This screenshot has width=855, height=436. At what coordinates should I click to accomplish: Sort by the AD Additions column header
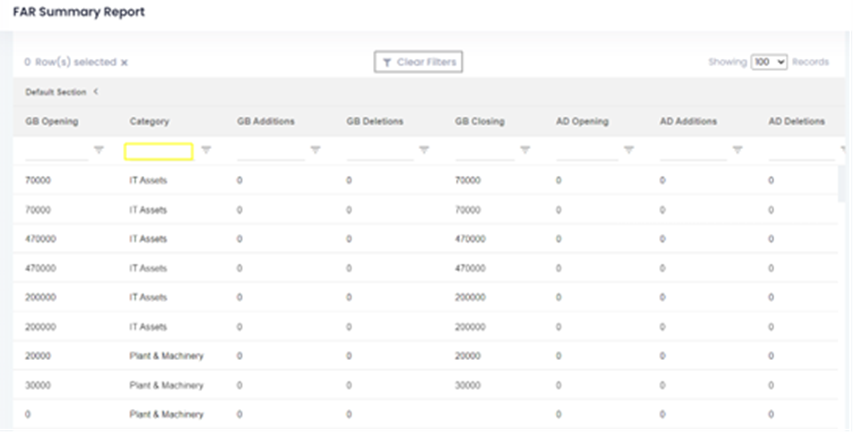688,122
